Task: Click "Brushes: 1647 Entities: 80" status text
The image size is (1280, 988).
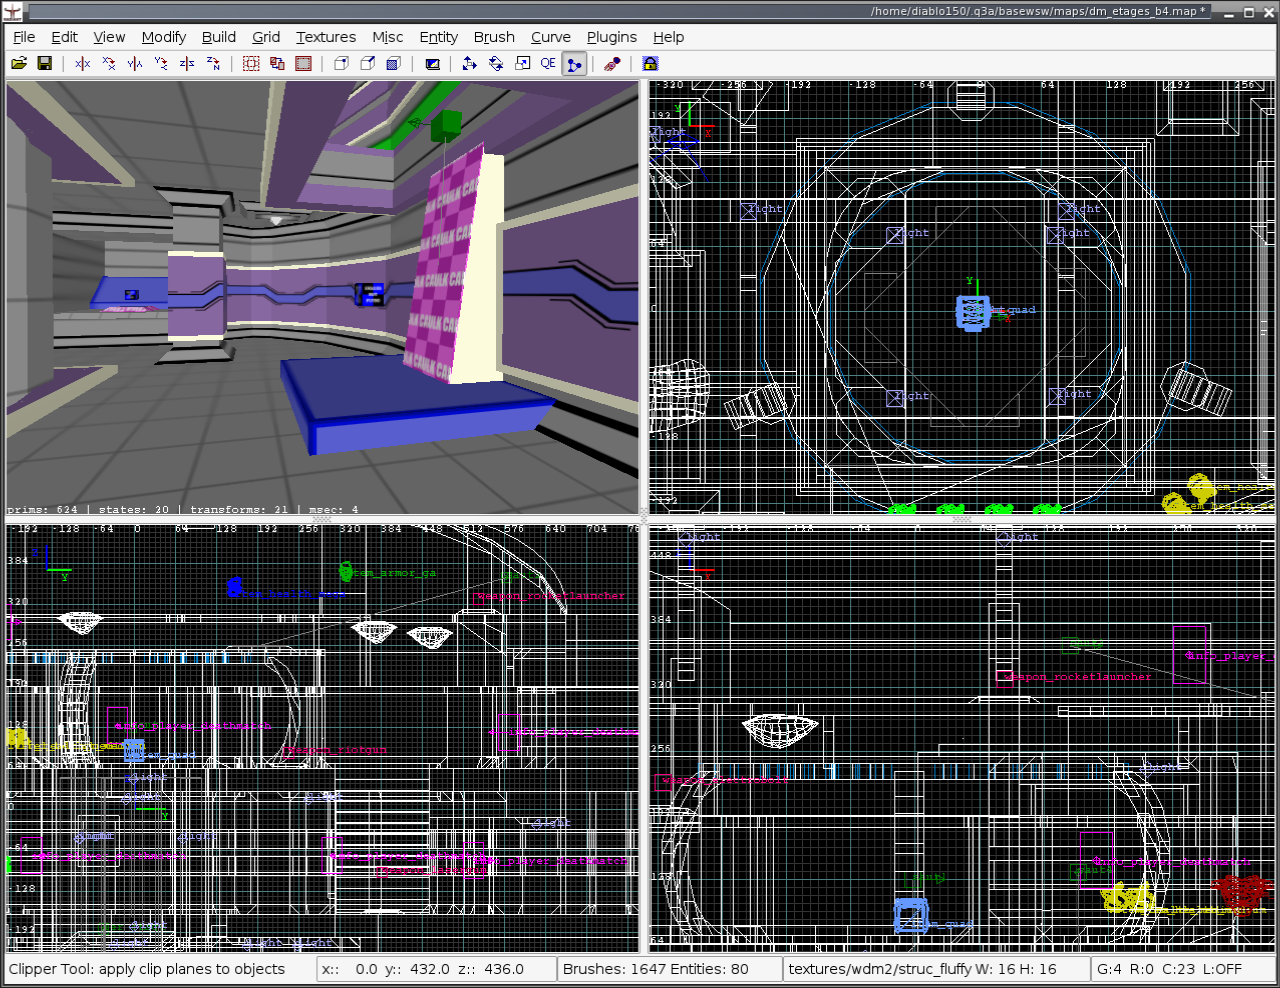Action: (656, 969)
